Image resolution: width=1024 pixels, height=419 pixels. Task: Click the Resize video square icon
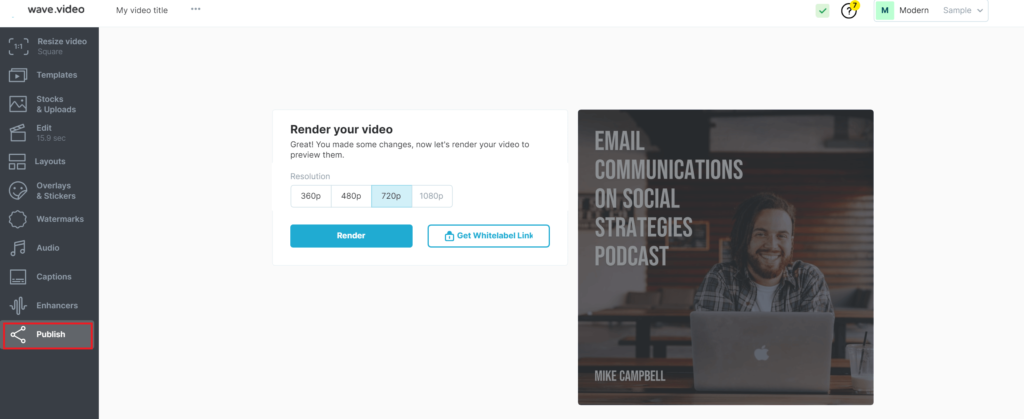tap(18, 46)
